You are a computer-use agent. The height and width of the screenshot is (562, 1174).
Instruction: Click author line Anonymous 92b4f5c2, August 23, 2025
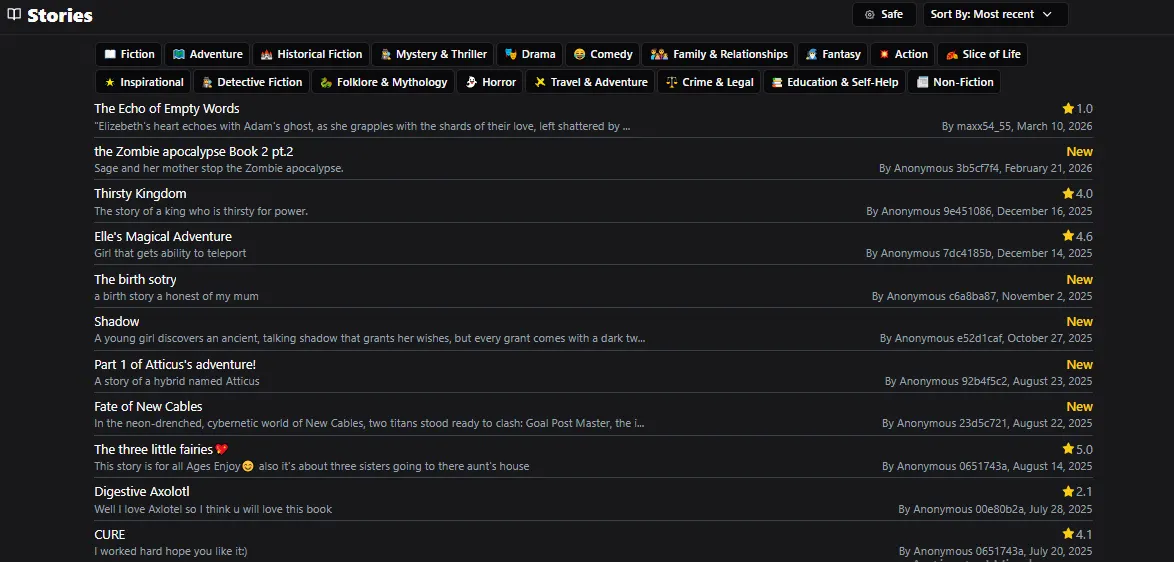989,382
